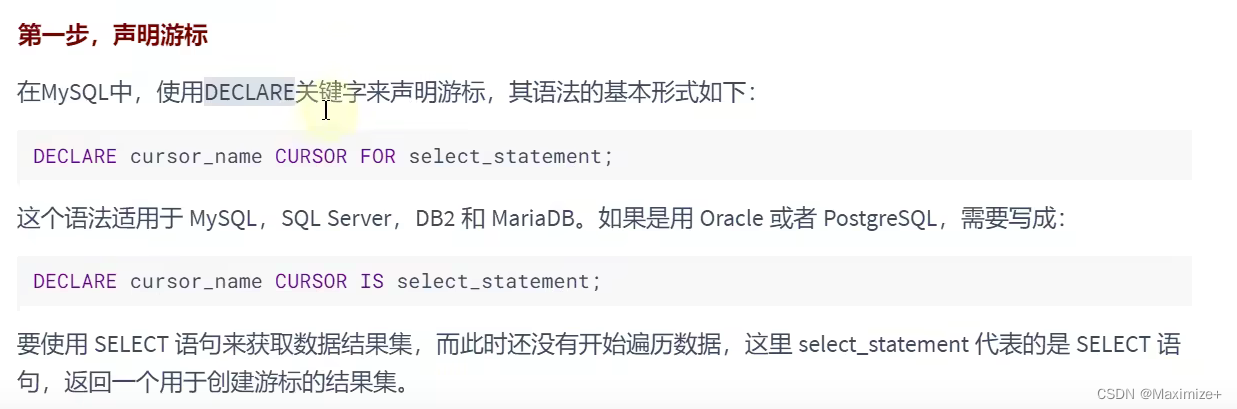Click the MariaDB text
Viewport: 1237px width, 409px height.
click(x=535, y=219)
